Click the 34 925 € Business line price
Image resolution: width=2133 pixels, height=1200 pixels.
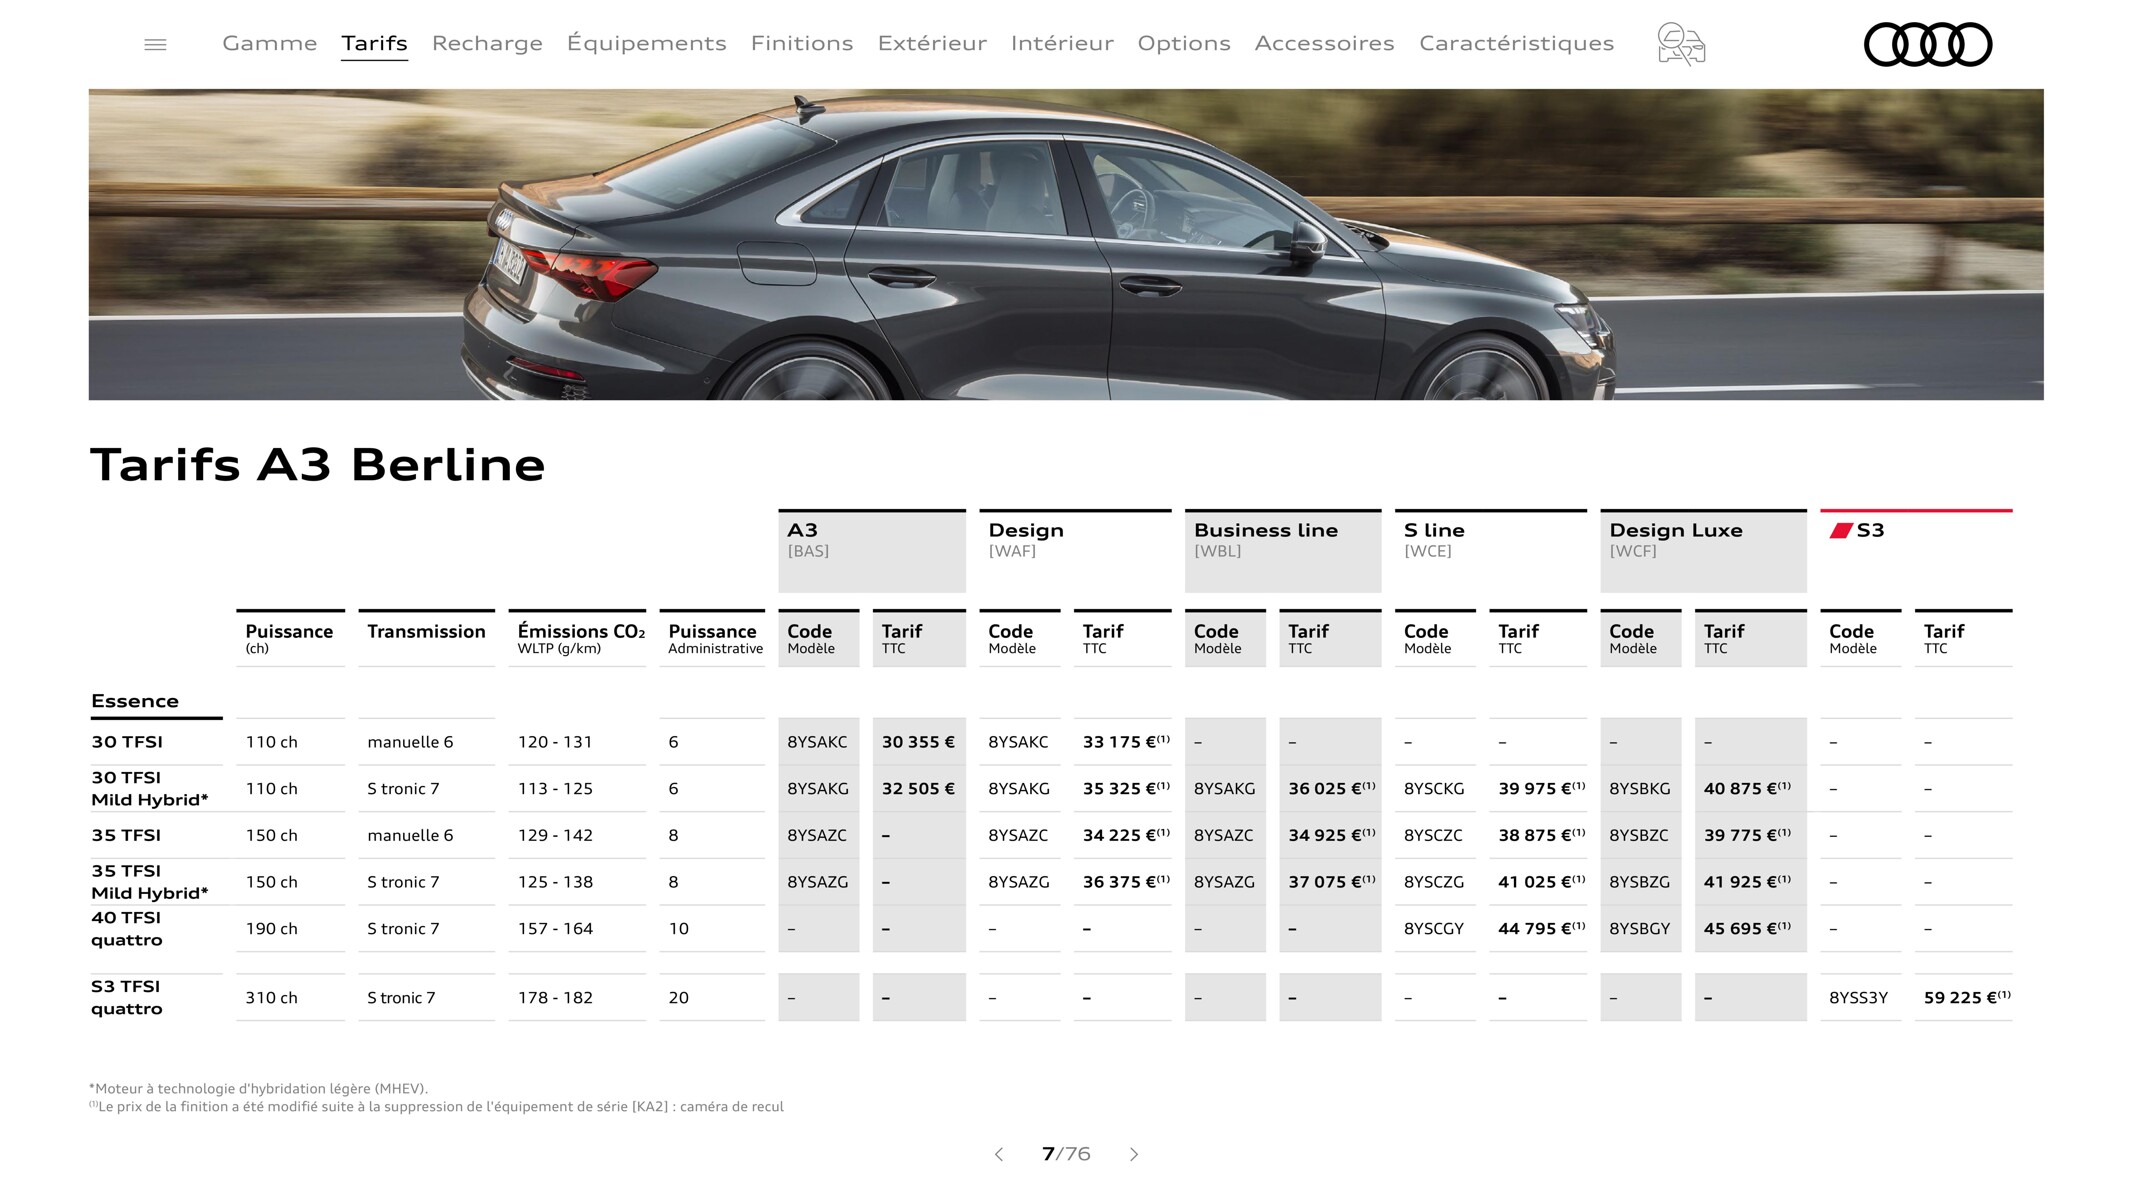(1332, 835)
